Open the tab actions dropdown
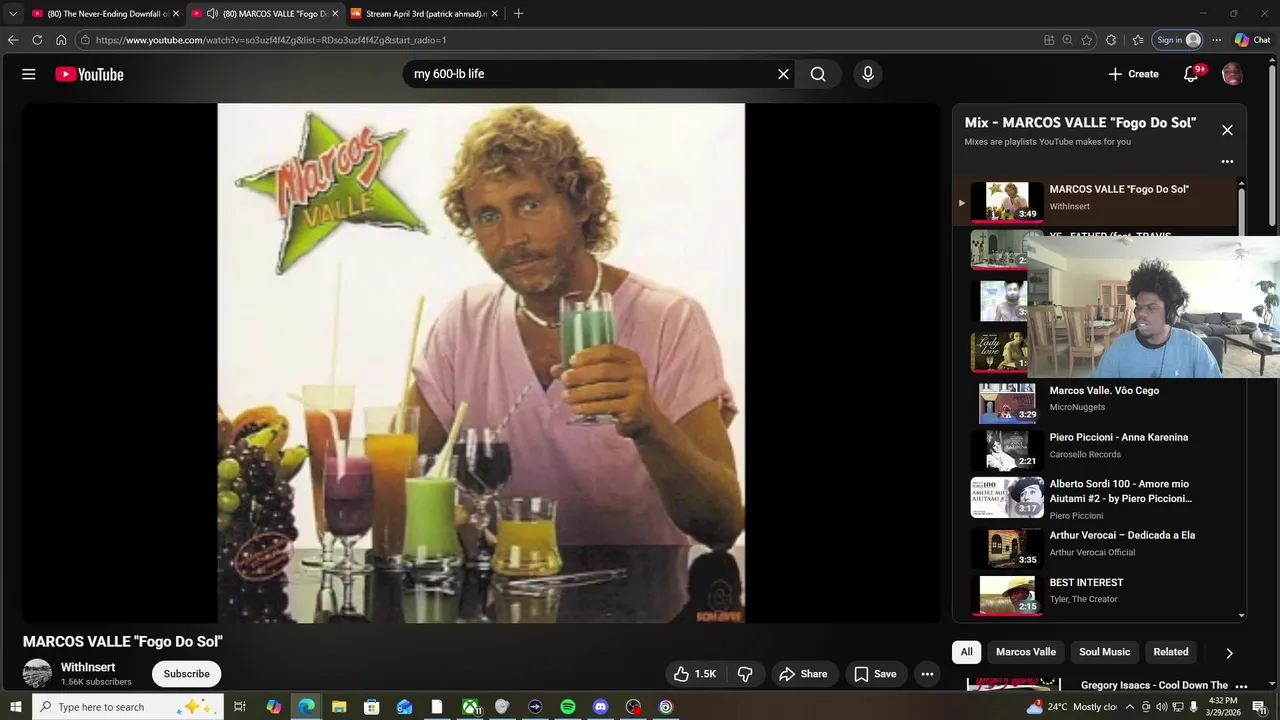This screenshot has height=720, width=1280. (13, 13)
